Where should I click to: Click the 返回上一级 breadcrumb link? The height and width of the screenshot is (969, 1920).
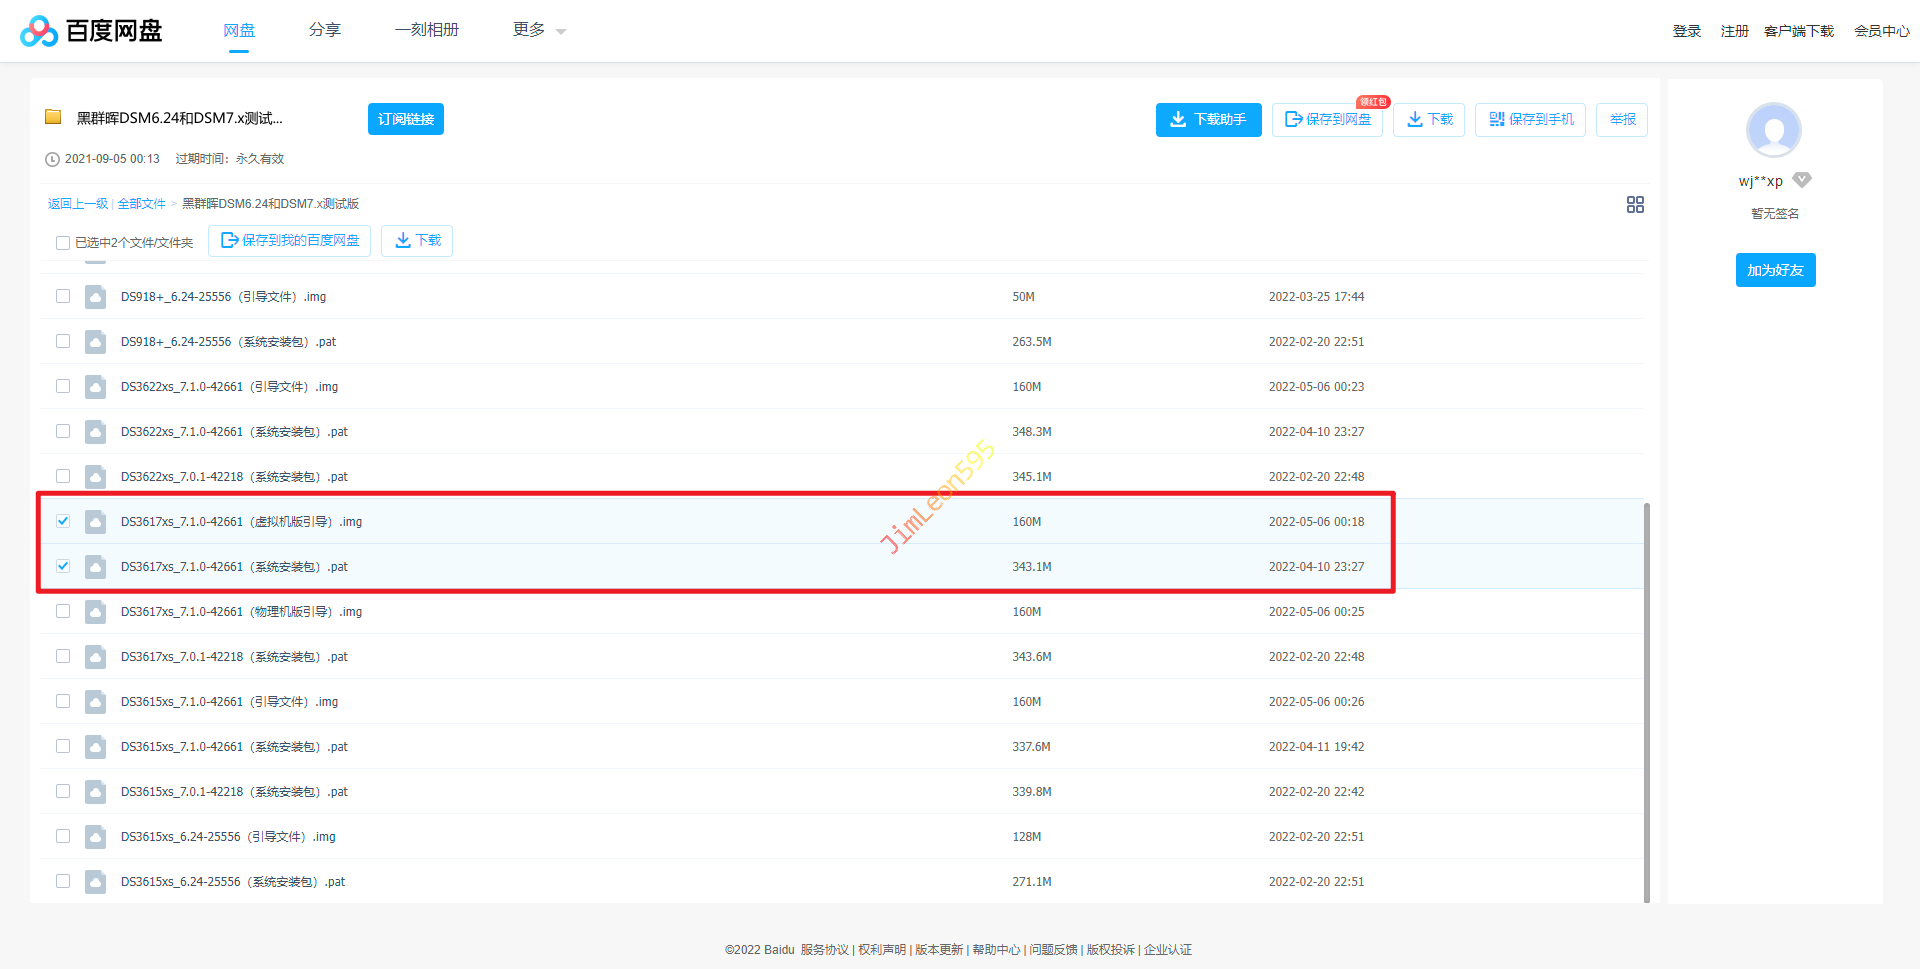[x=77, y=204]
